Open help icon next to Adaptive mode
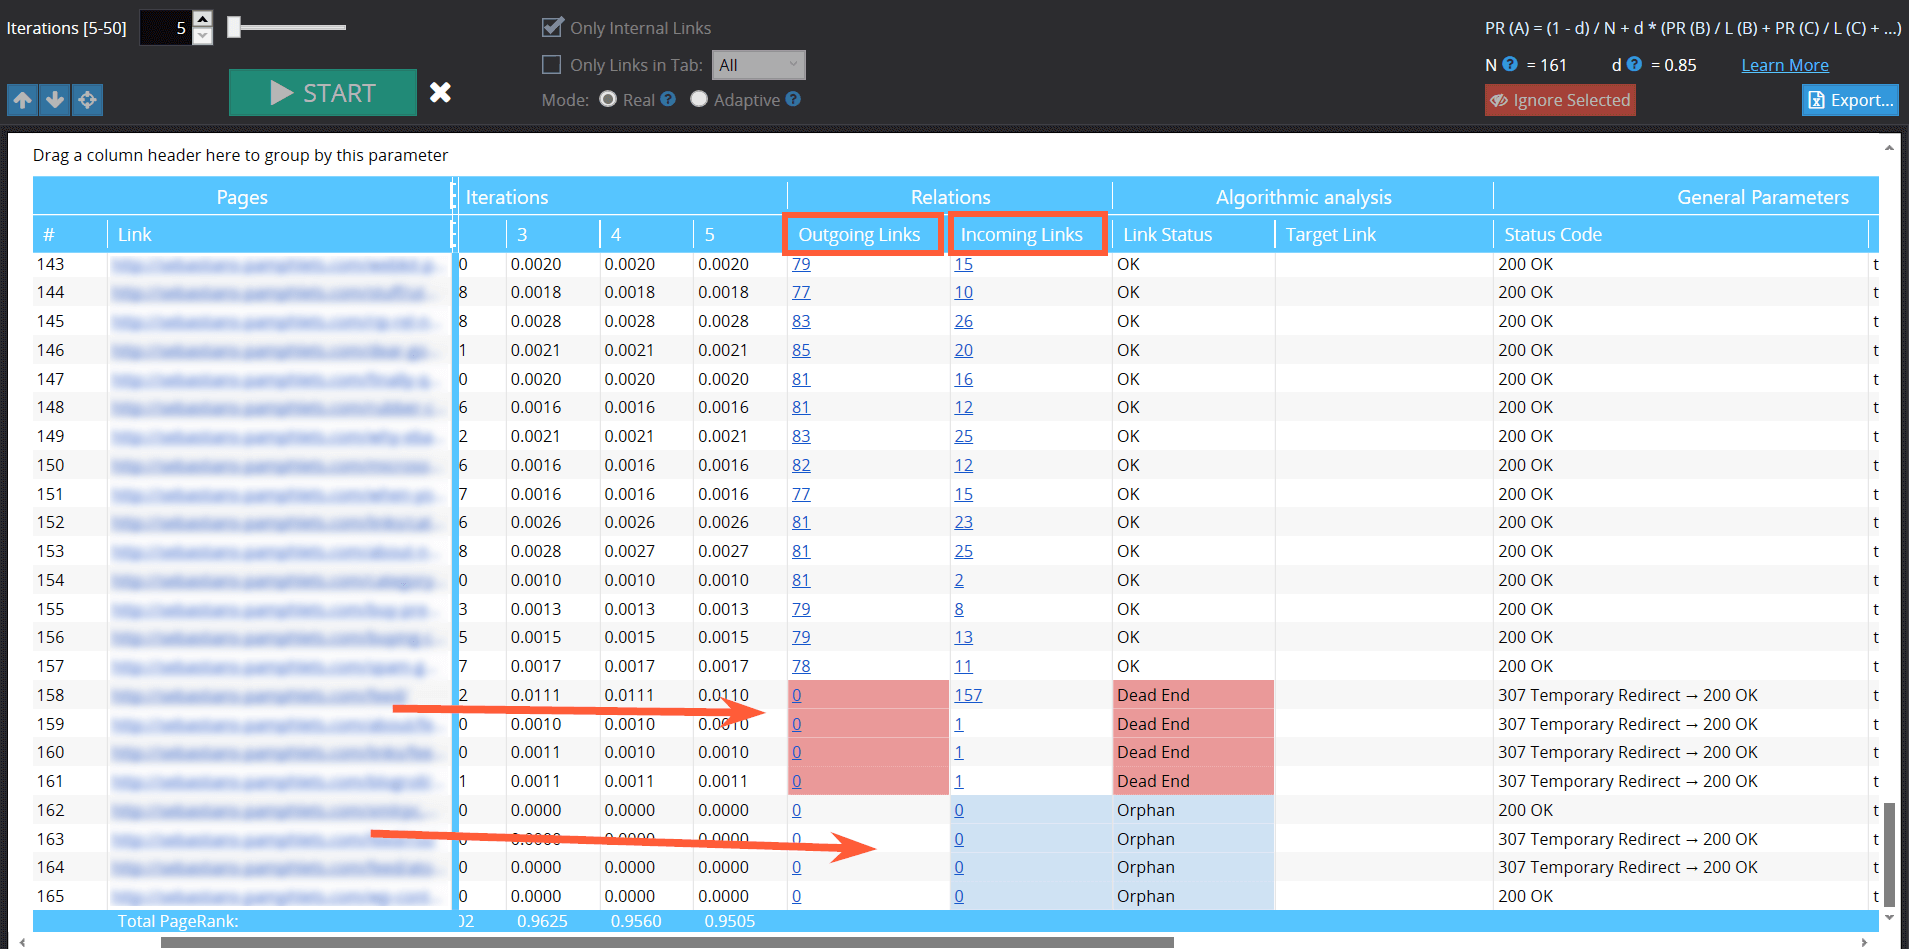Screen dimensions: 1909x949 click(793, 99)
